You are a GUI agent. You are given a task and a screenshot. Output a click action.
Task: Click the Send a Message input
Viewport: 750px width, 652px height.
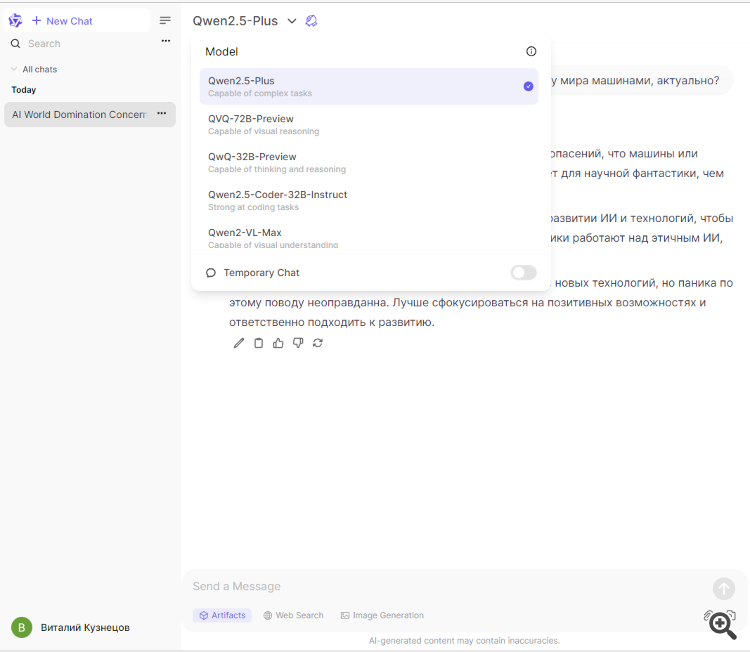point(447,586)
